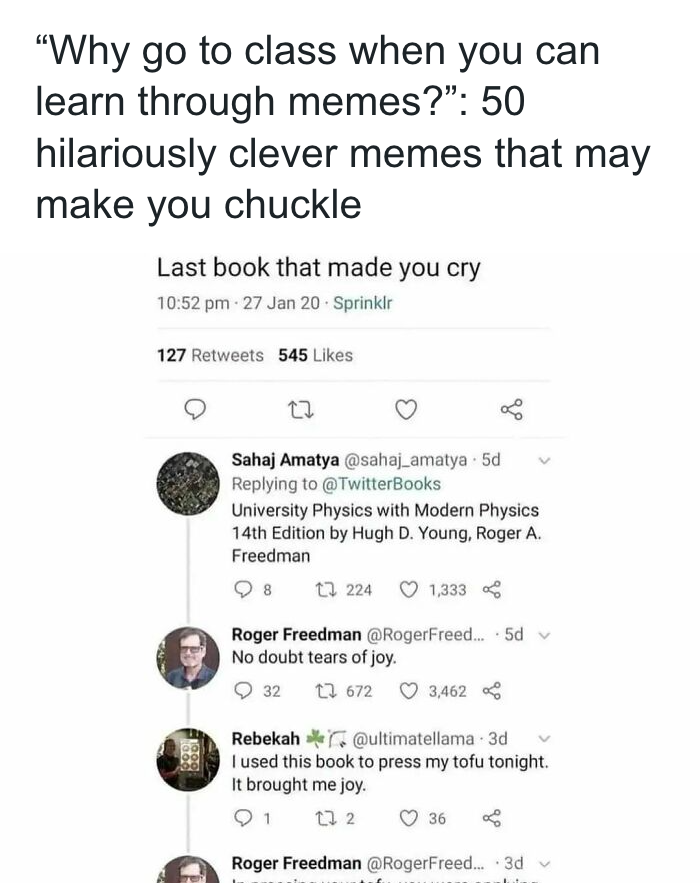The width and height of the screenshot is (700, 883).
Task: Click reply icon under main tweet
Action: tap(197, 410)
